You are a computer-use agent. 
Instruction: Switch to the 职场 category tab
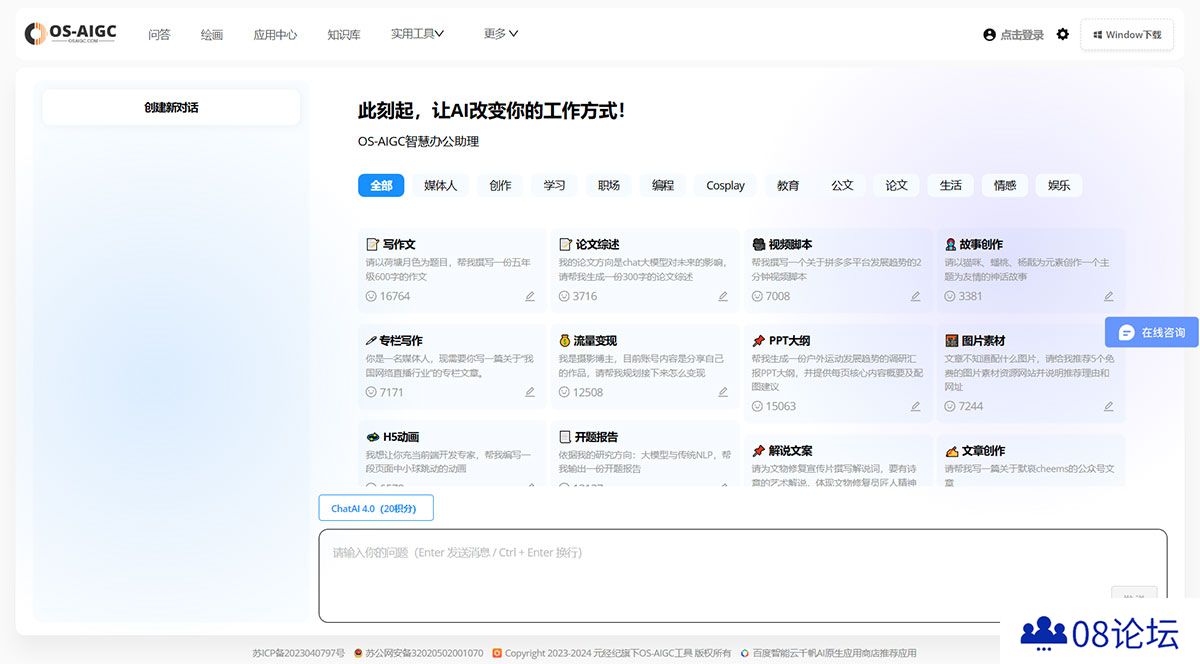(x=609, y=185)
